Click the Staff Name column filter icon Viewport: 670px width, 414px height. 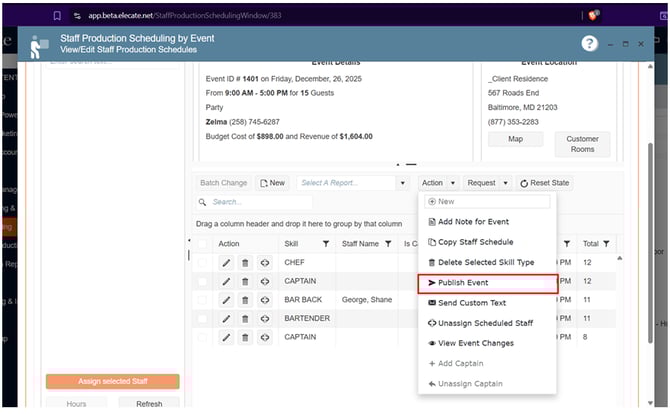tap(388, 243)
